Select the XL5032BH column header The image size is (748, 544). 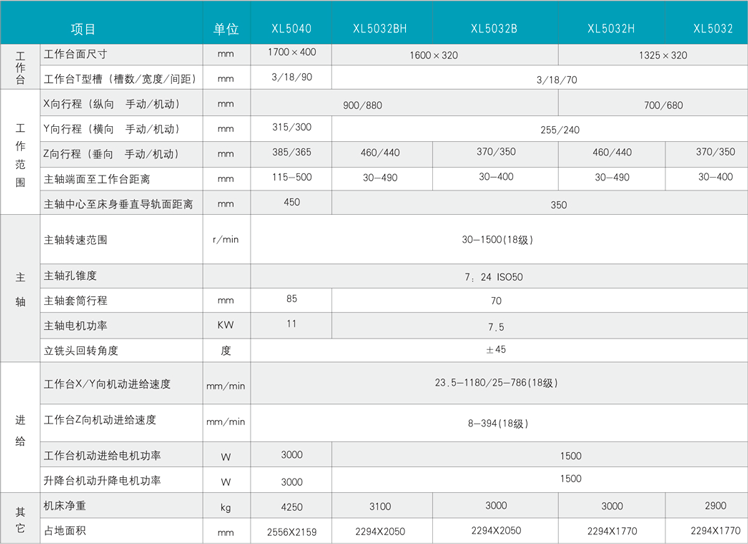point(380,29)
